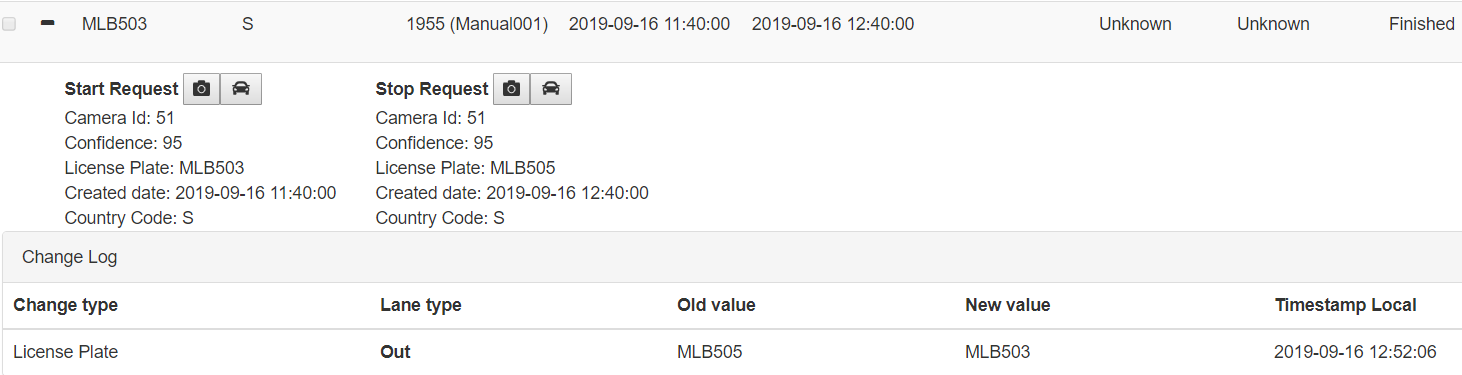Click new value MLB503 in change log
1462x375 pixels.
click(x=998, y=352)
